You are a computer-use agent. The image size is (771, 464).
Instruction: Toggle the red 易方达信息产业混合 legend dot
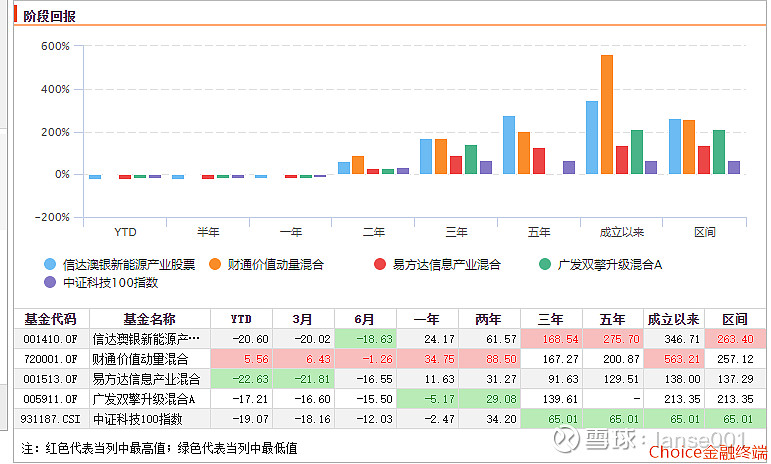coord(380,264)
